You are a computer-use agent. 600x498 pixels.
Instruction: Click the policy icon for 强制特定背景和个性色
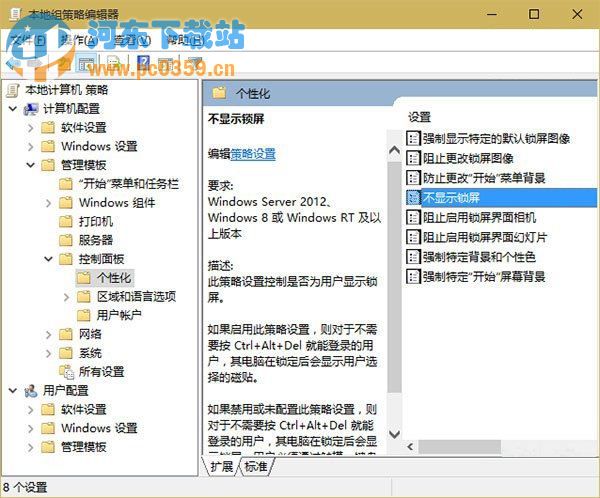tap(413, 256)
